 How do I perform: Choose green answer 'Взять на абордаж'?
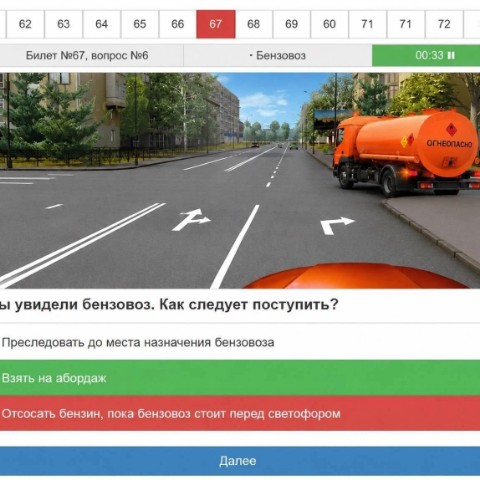tap(240, 378)
